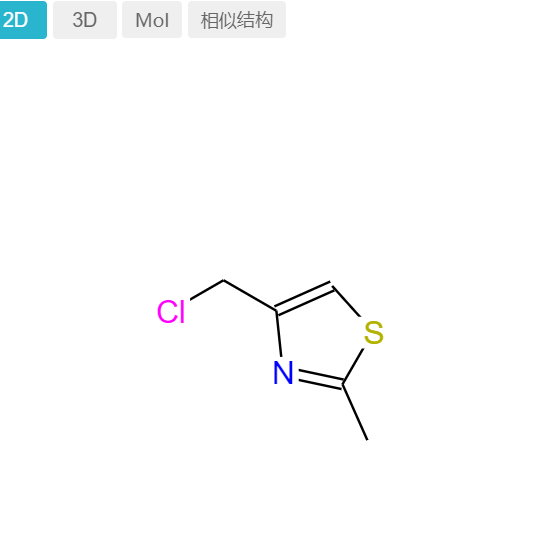Select ring carbon bearing the methyl group
Image resolution: width=553 pixels, height=545 pixels.
click(x=343, y=384)
